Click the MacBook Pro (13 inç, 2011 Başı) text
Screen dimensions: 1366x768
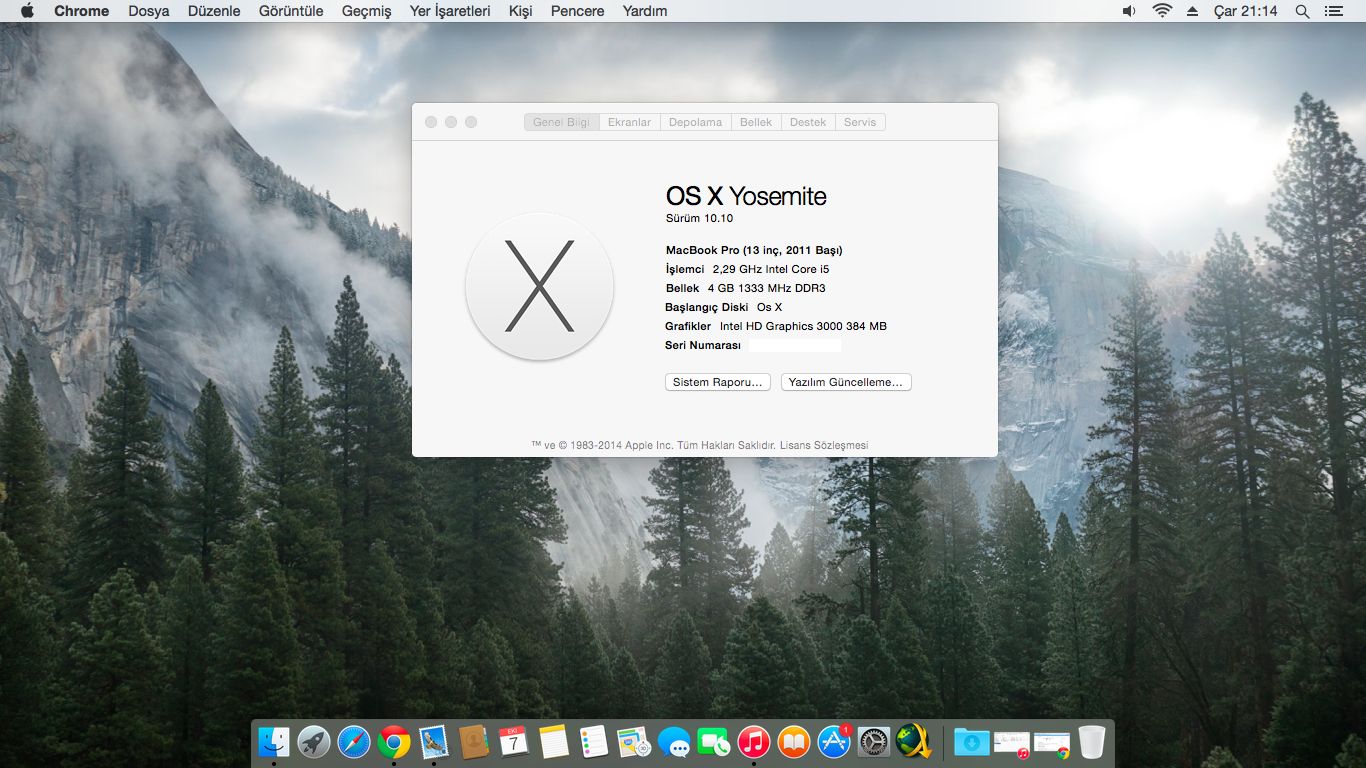click(x=754, y=250)
